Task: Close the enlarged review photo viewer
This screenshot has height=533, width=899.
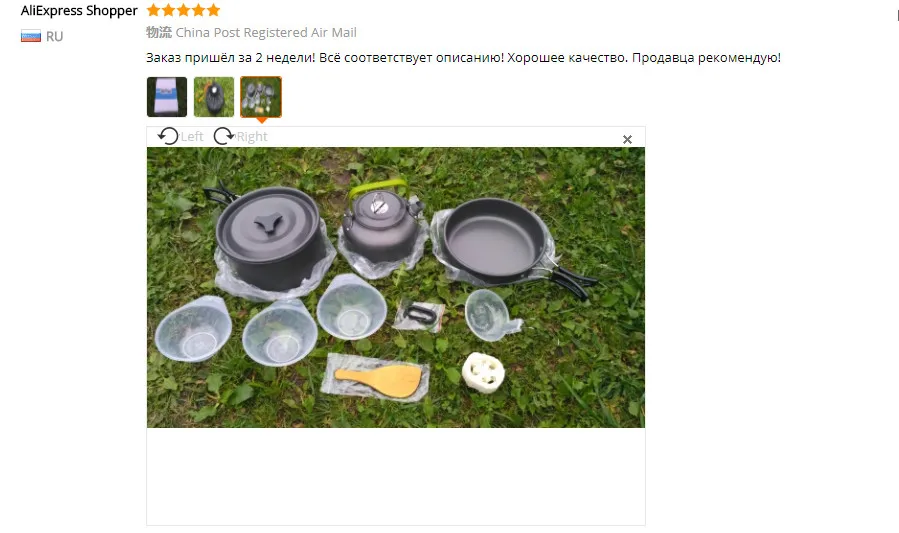Action: 627,139
